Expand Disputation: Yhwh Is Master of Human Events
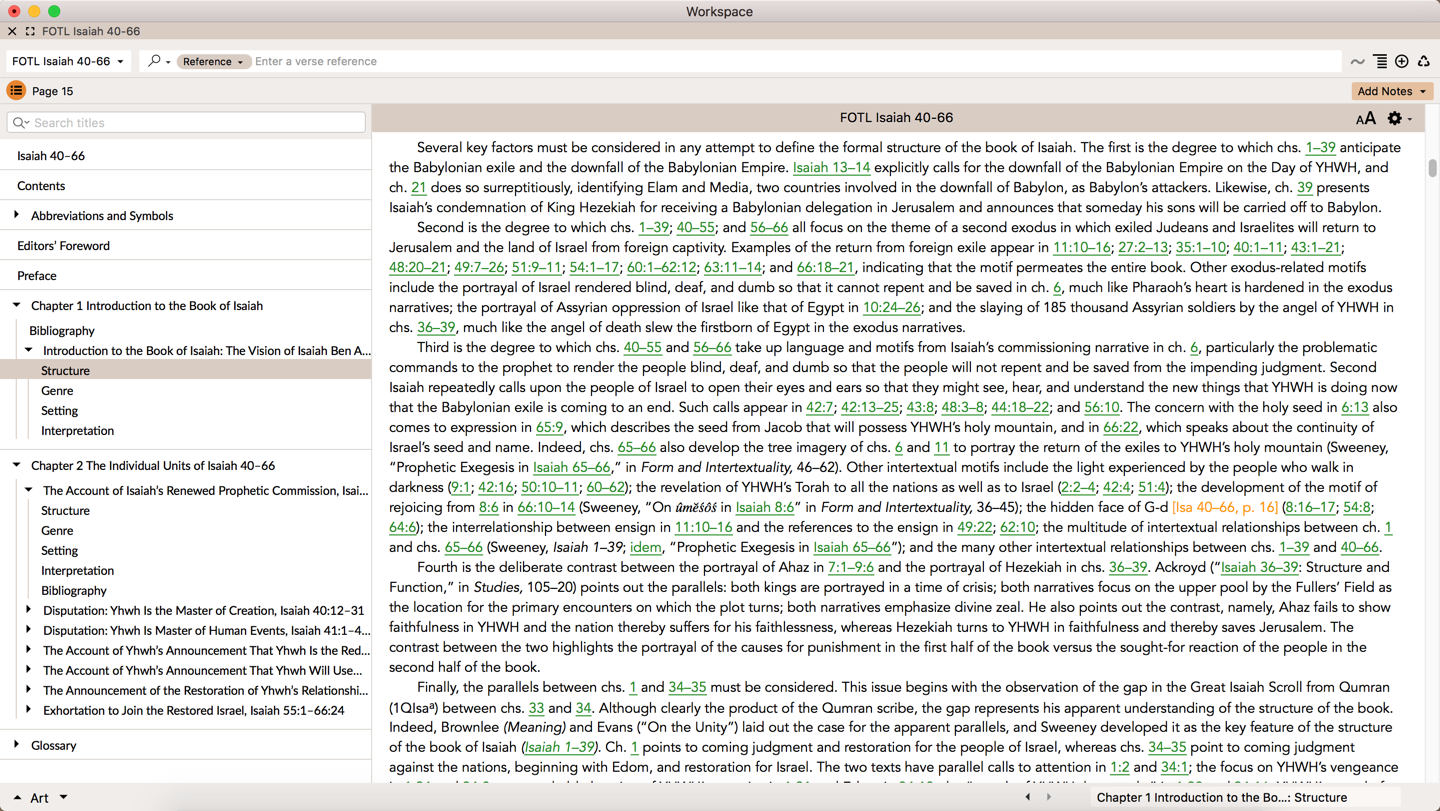This screenshot has height=811, width=1440. click(x=28, y=630)
